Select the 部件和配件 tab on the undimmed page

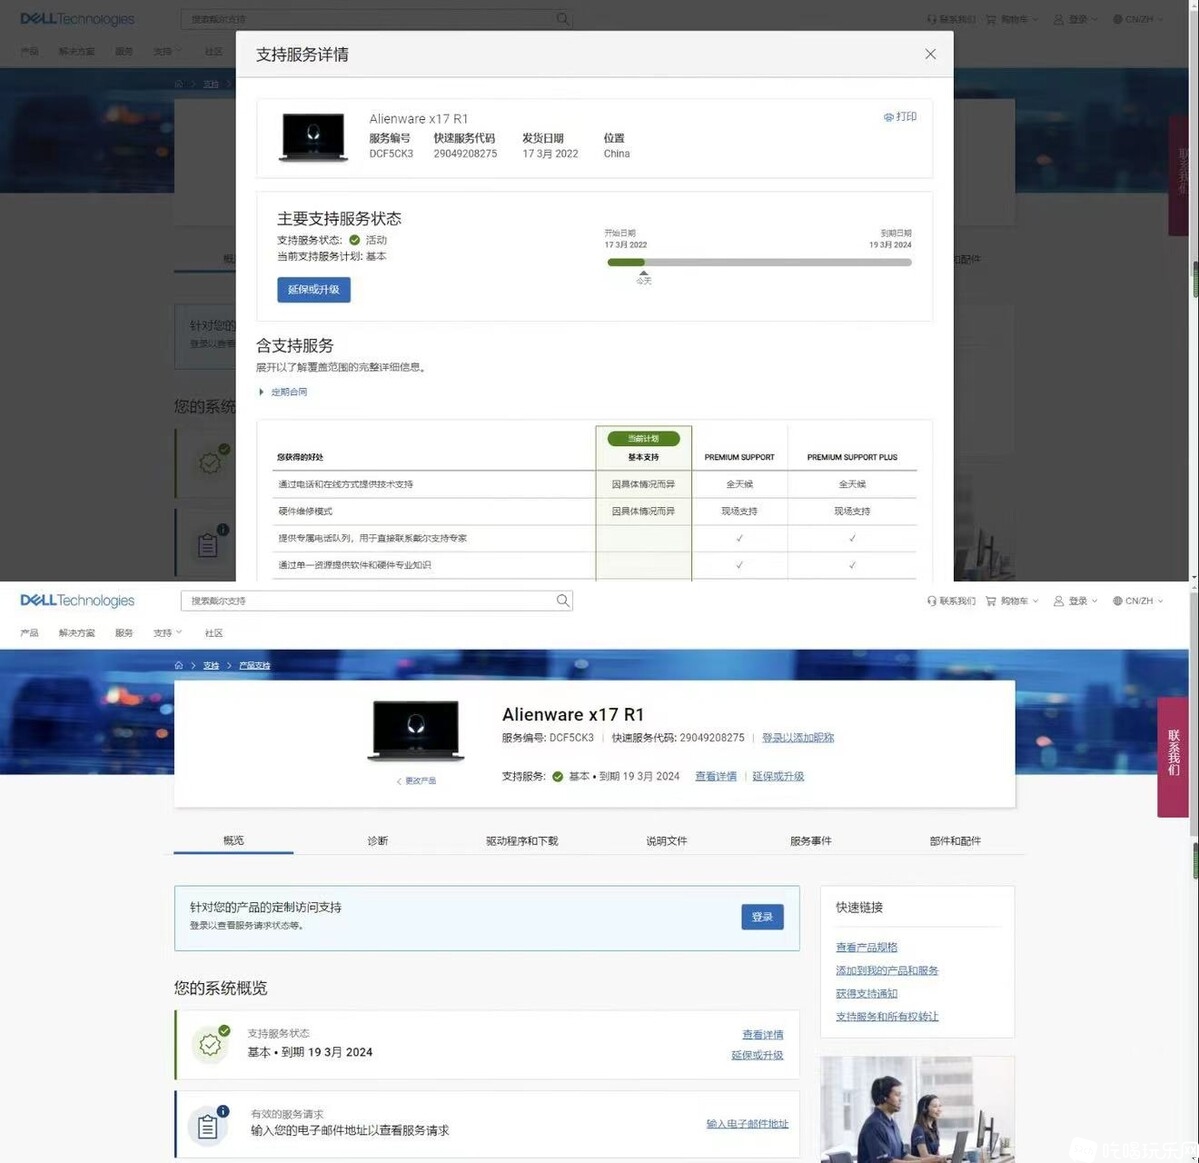[955, 841]
